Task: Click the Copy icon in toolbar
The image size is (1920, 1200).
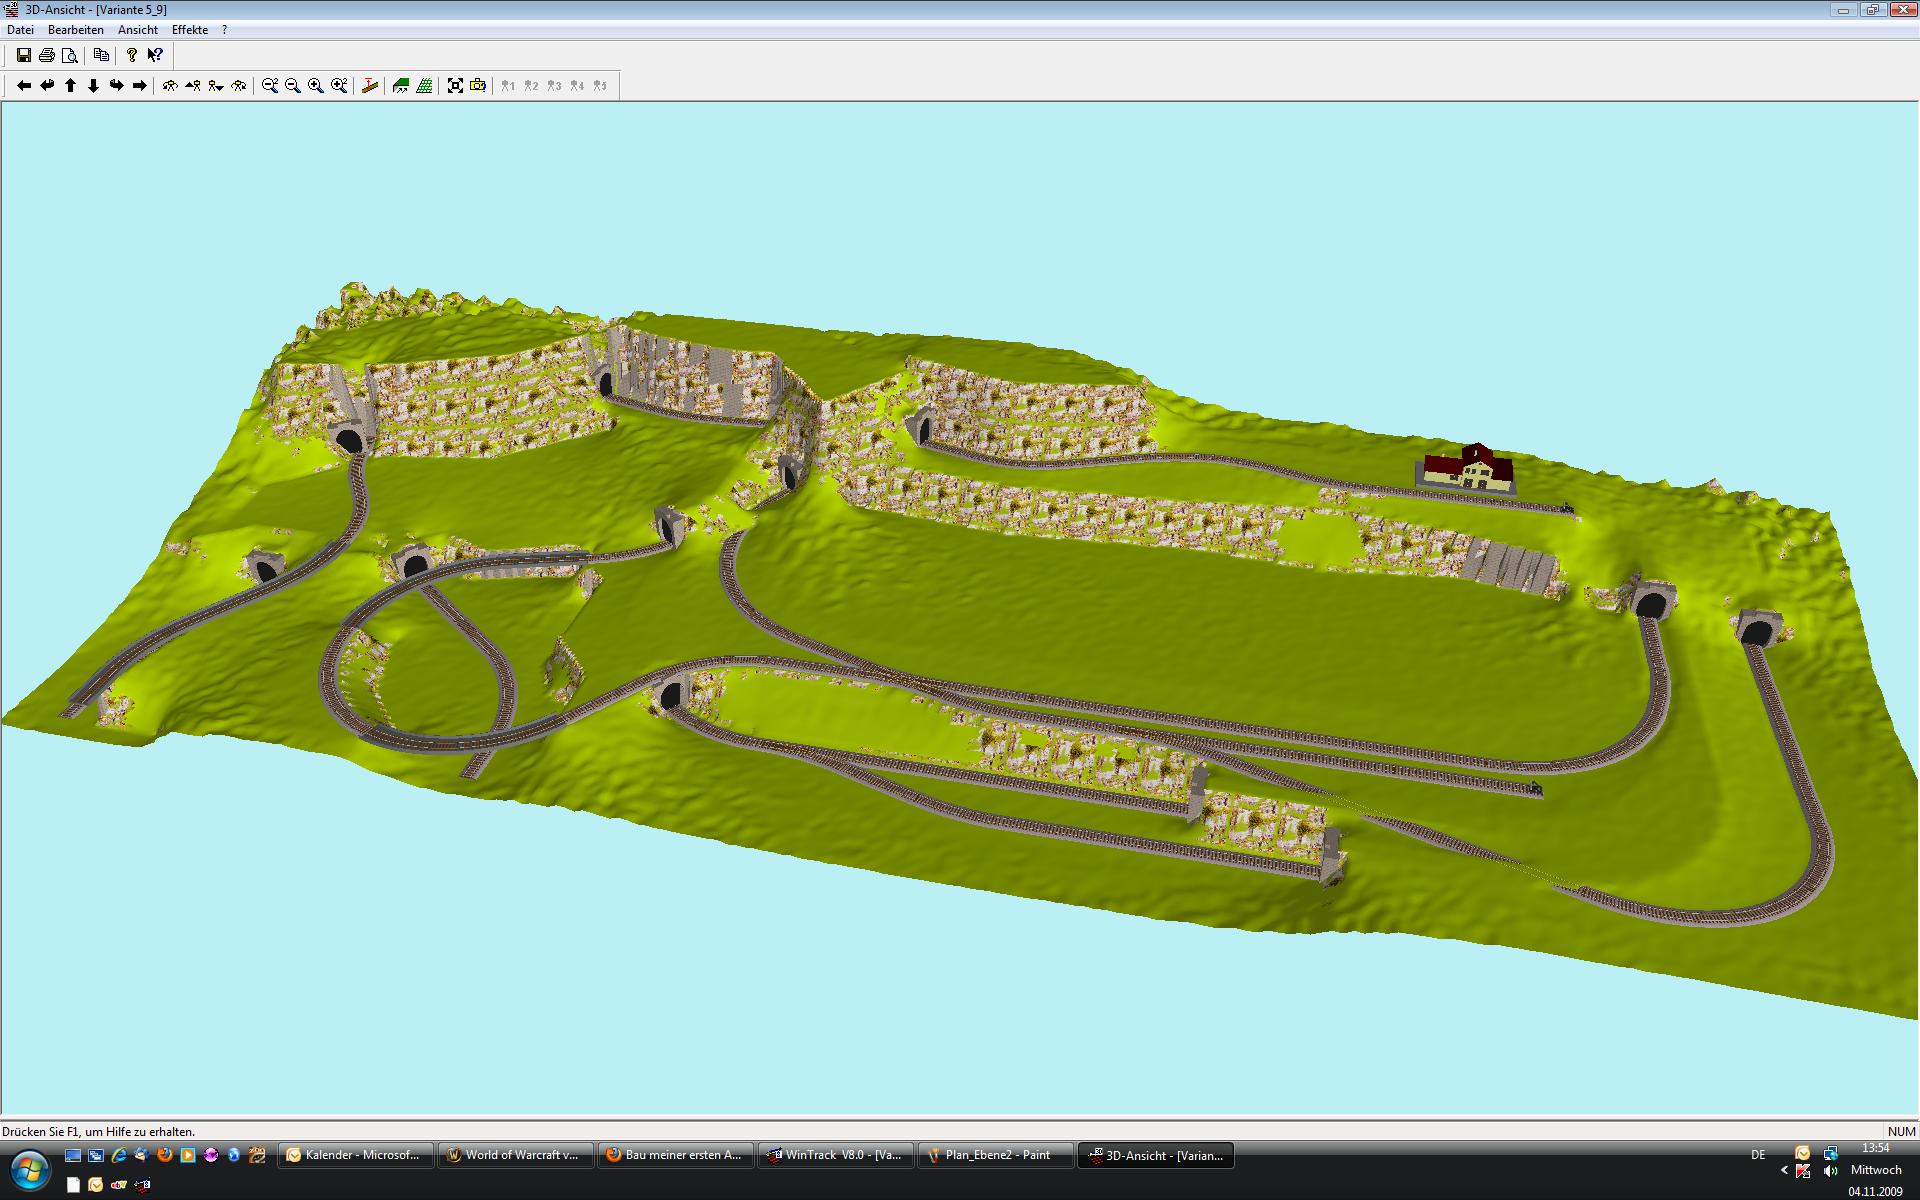Action: coord(101,56)
